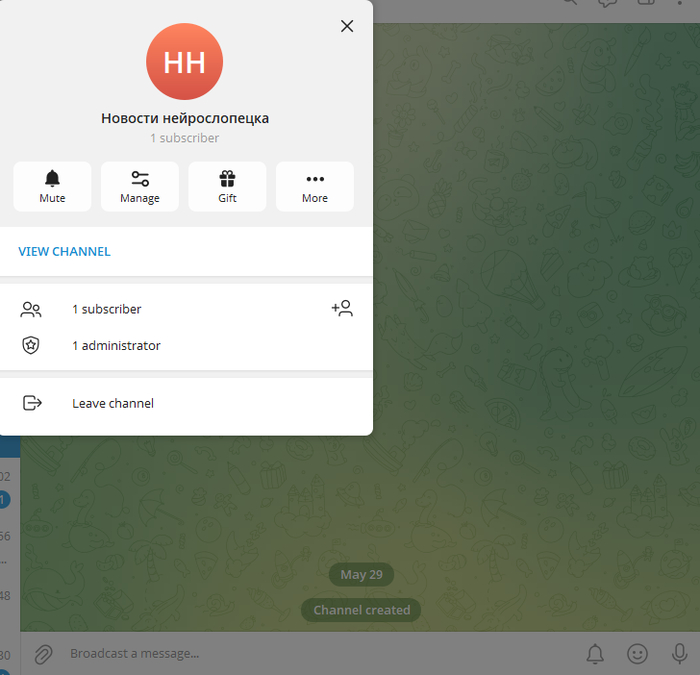
Task: Attach a file with the paperclip icon
Action: (43, 654)
